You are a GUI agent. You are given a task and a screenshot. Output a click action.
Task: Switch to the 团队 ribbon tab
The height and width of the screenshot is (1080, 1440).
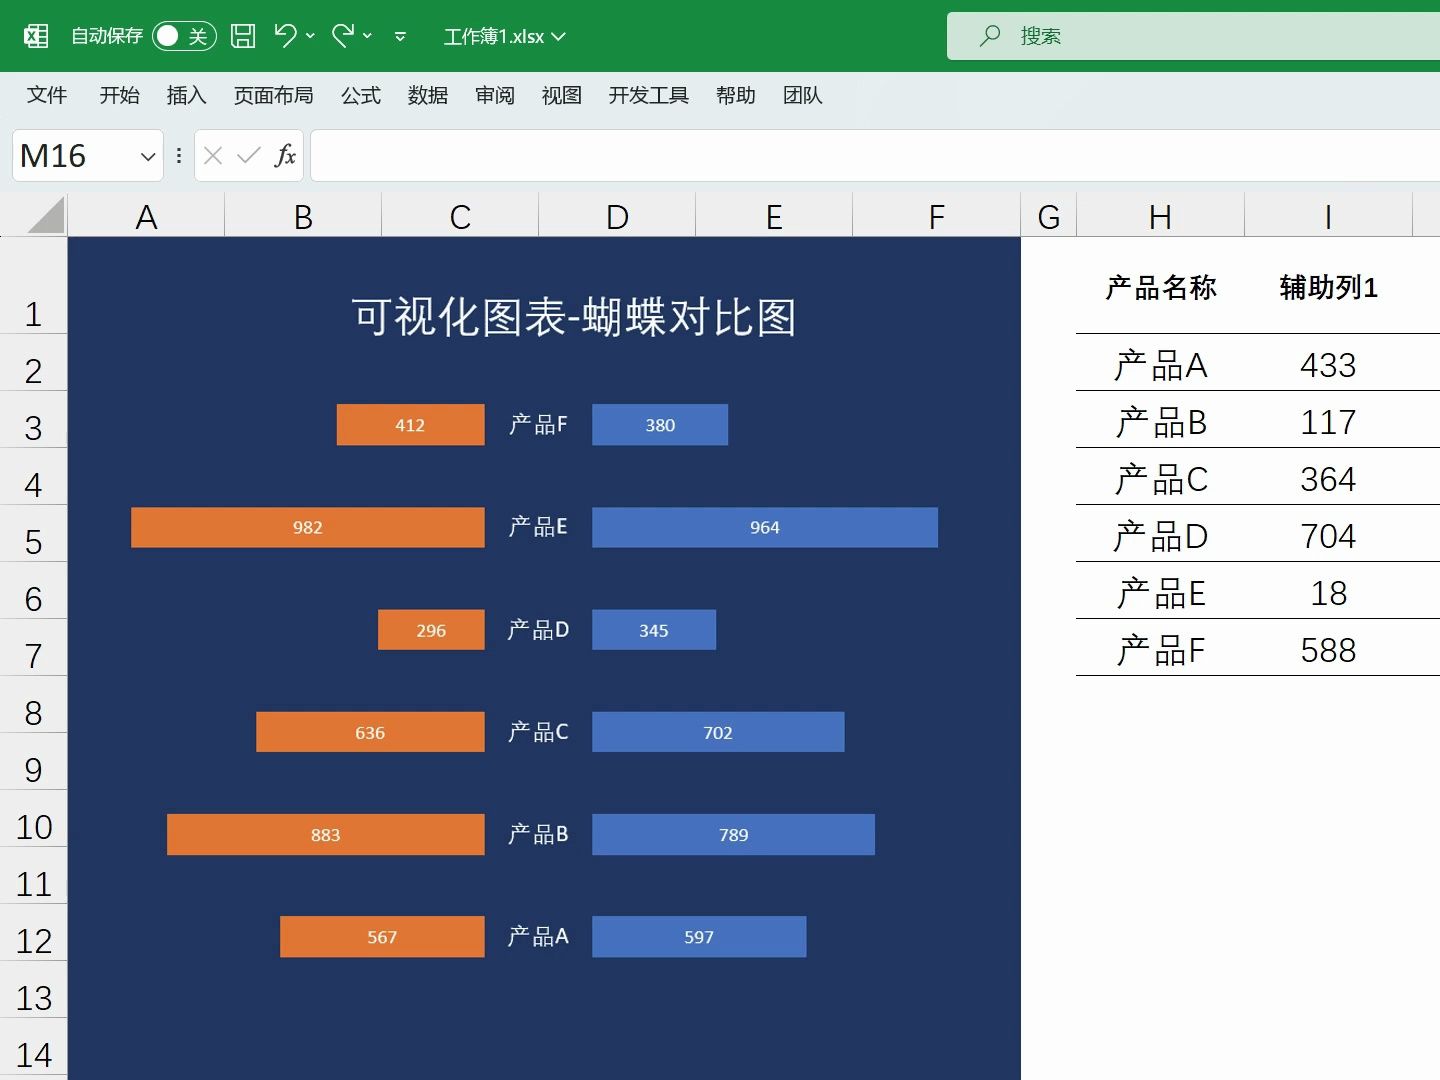pos(803,95)
